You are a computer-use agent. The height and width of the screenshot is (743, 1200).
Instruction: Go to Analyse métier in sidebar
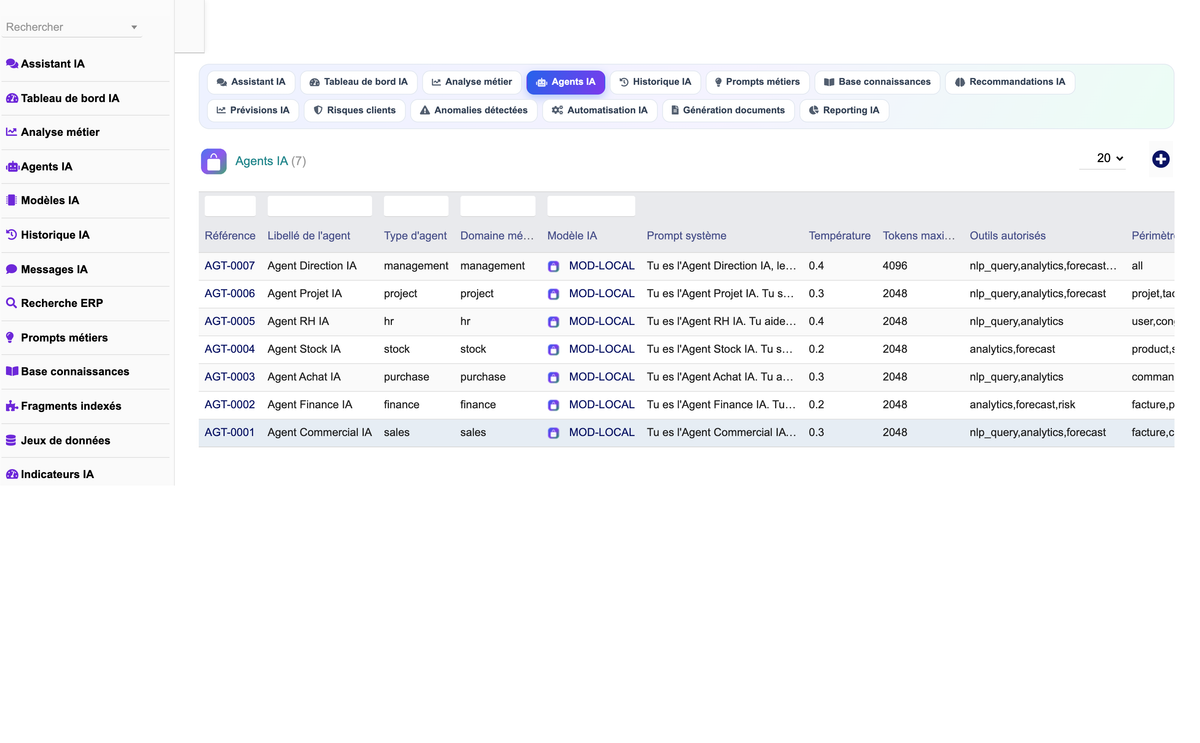coord(52,132)
